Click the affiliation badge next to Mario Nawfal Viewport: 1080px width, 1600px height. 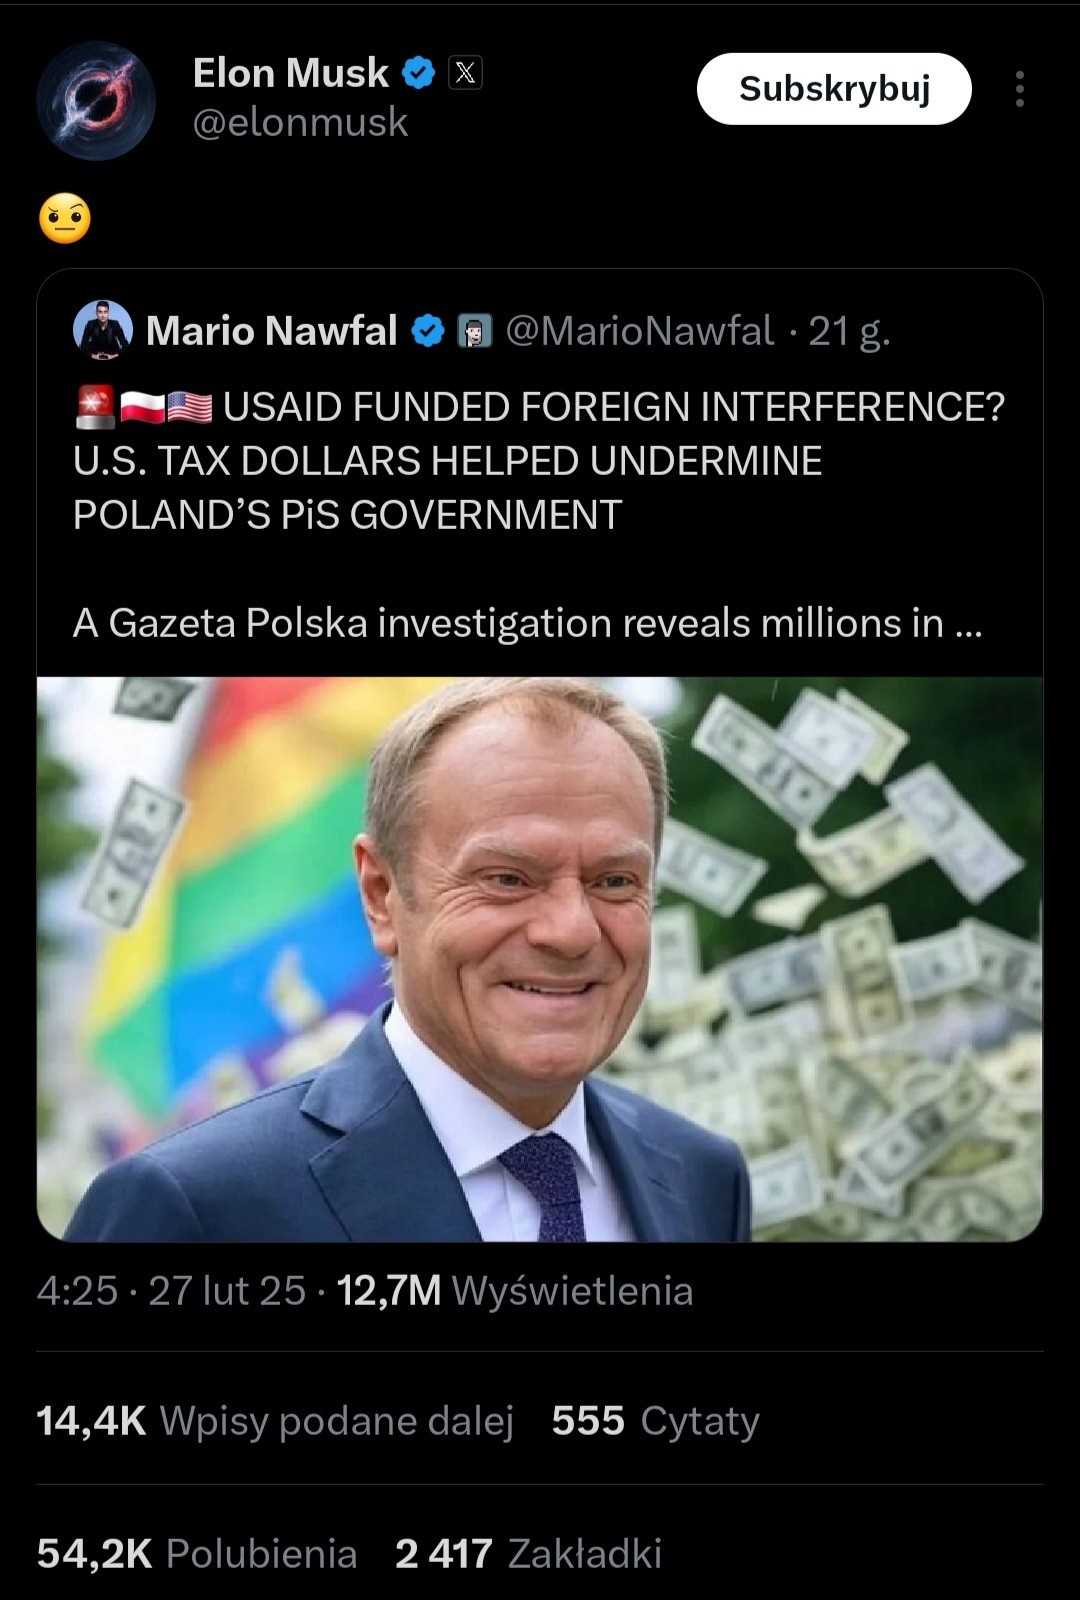point(475,331)
